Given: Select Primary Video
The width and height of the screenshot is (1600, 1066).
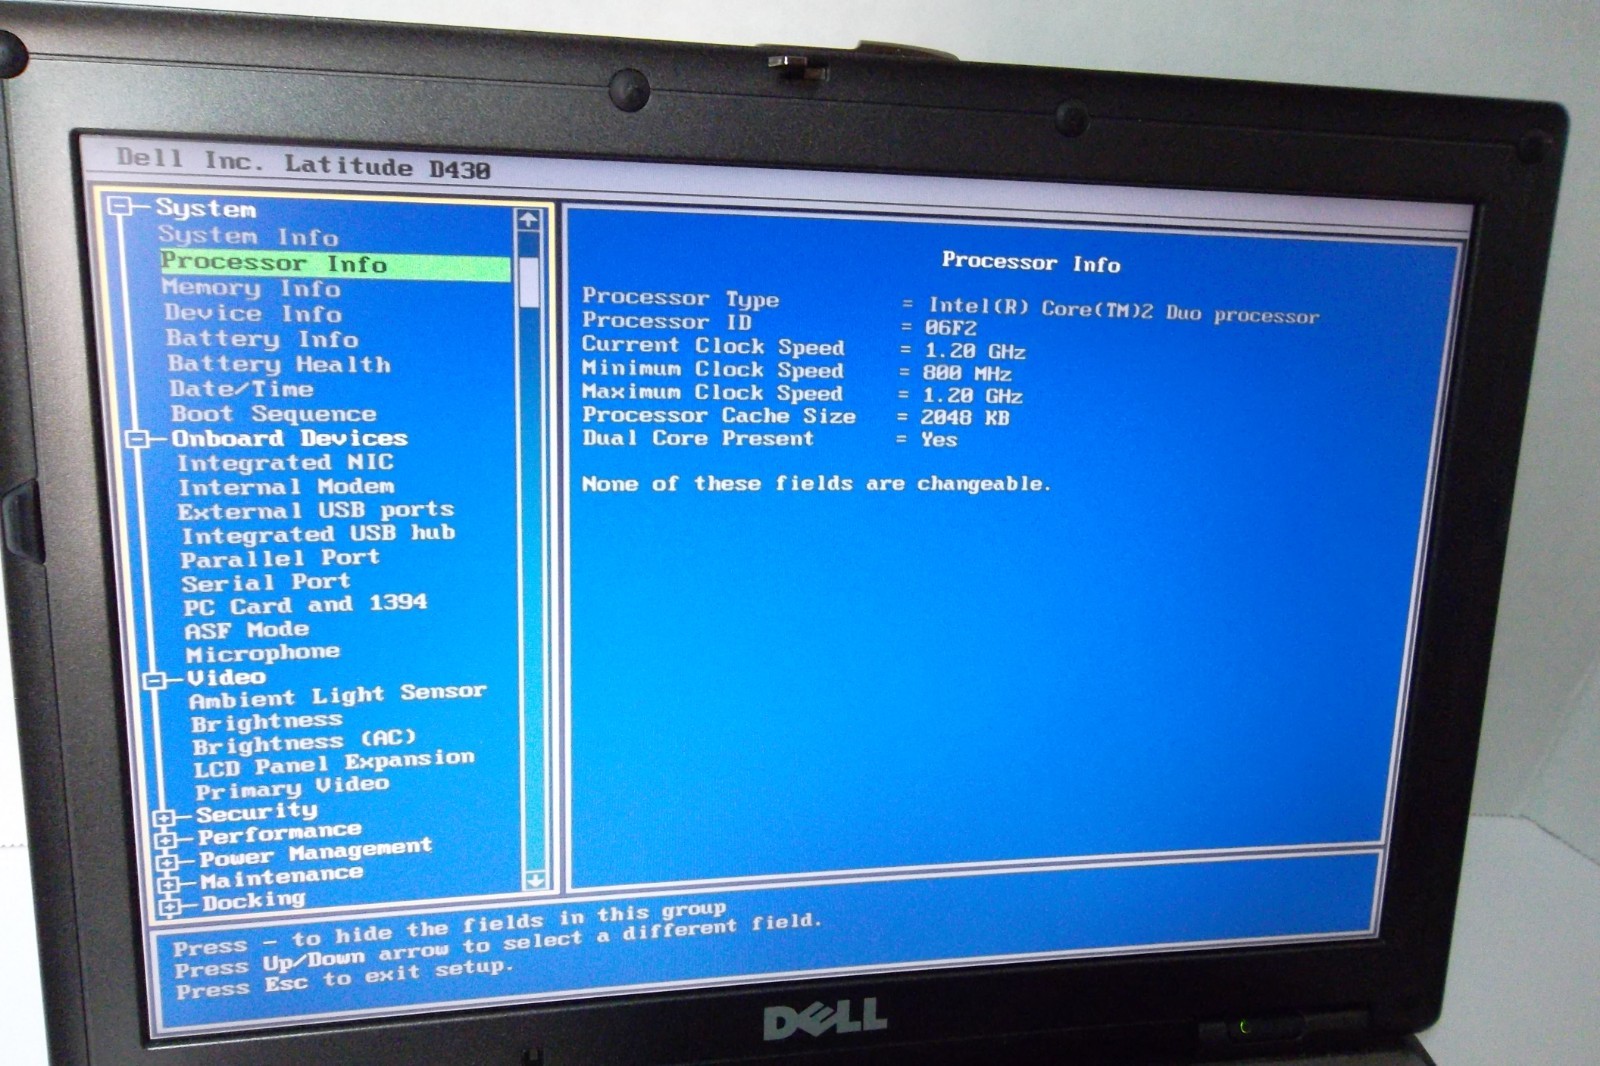Looking at the screenshot, I should coord(292,787).
